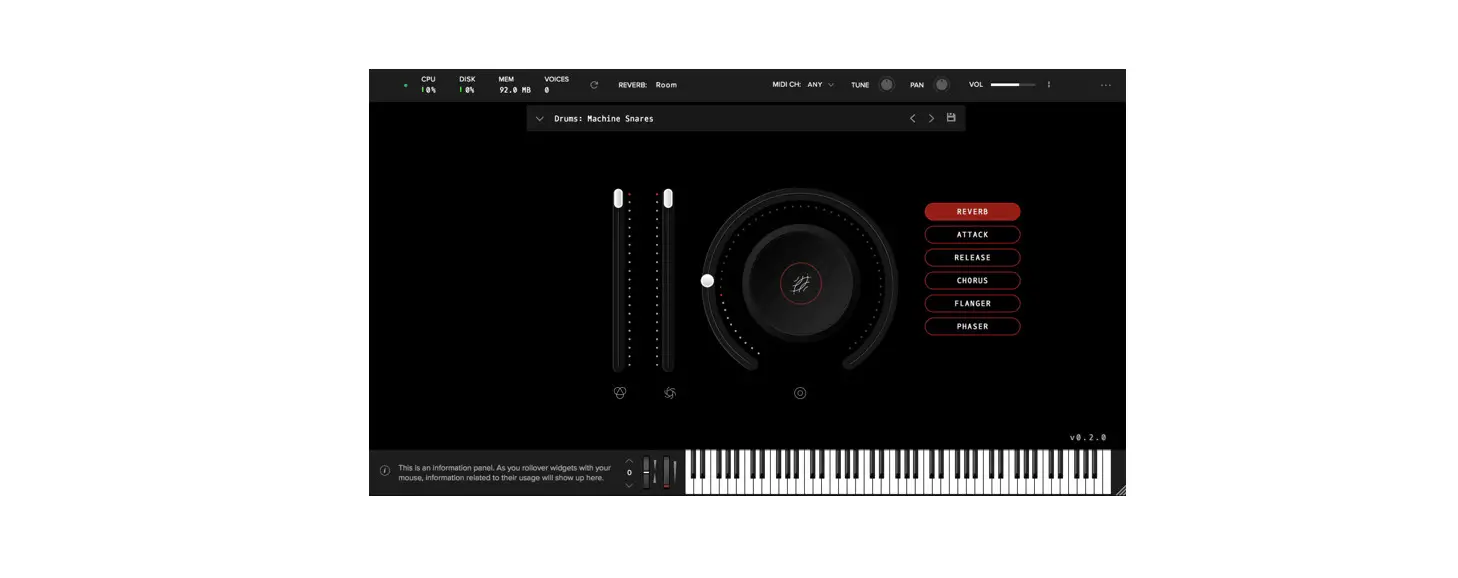Click the target icon below the big knob
Screen dimensions: 1458x578
(x=799, y=393)
